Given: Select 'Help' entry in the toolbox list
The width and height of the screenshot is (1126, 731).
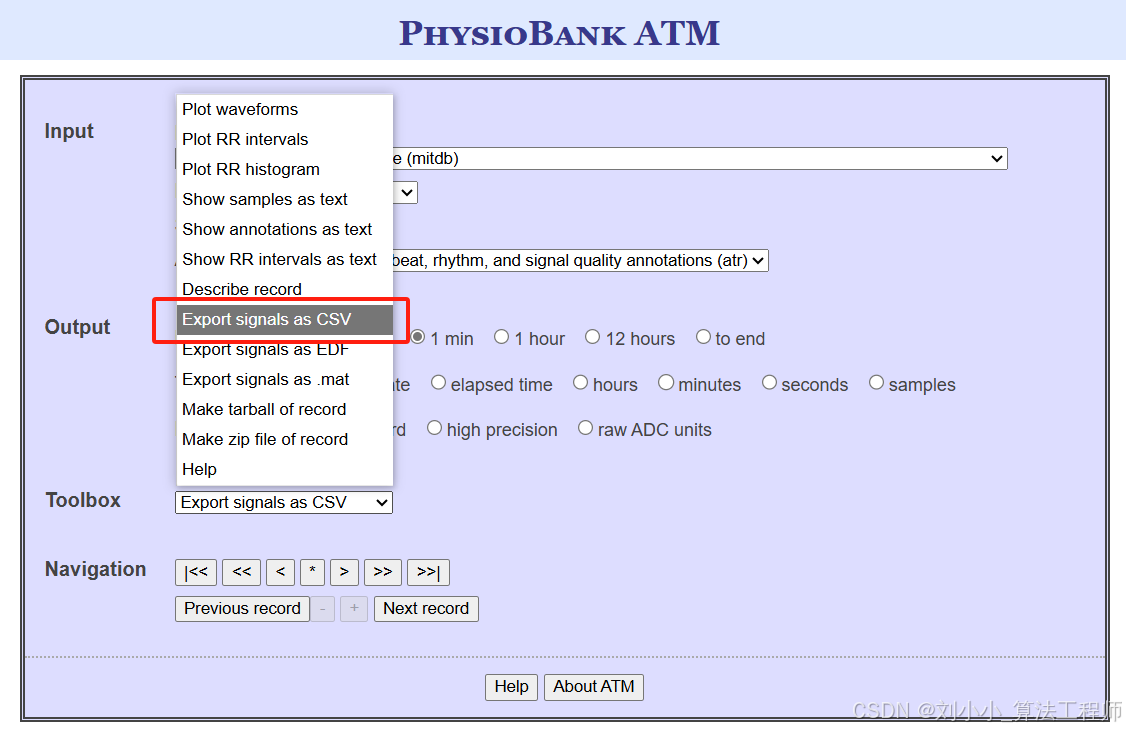Looking at the screenshot, I should (x=284, y=470).
